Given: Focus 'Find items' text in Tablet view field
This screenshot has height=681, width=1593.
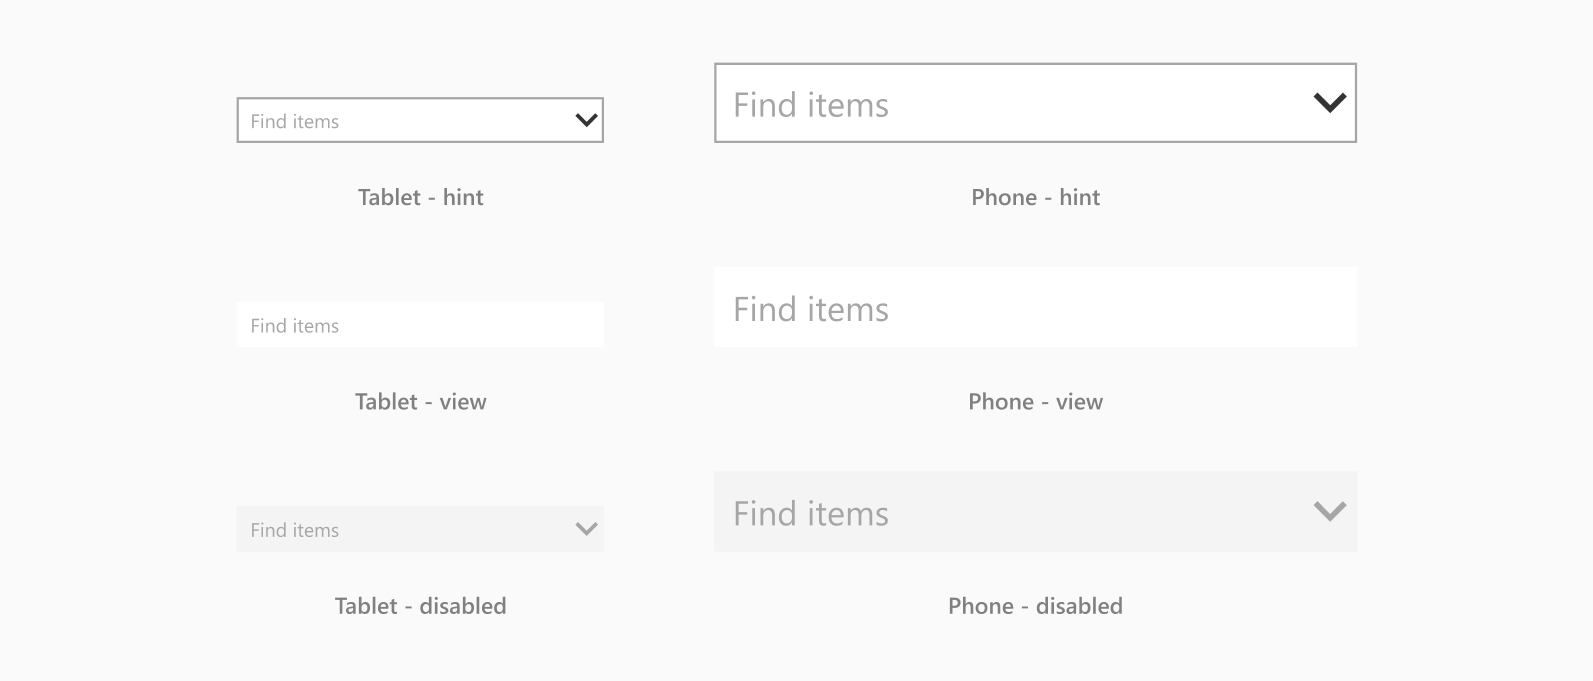Looking at the screenshot, I should (295, 326).
